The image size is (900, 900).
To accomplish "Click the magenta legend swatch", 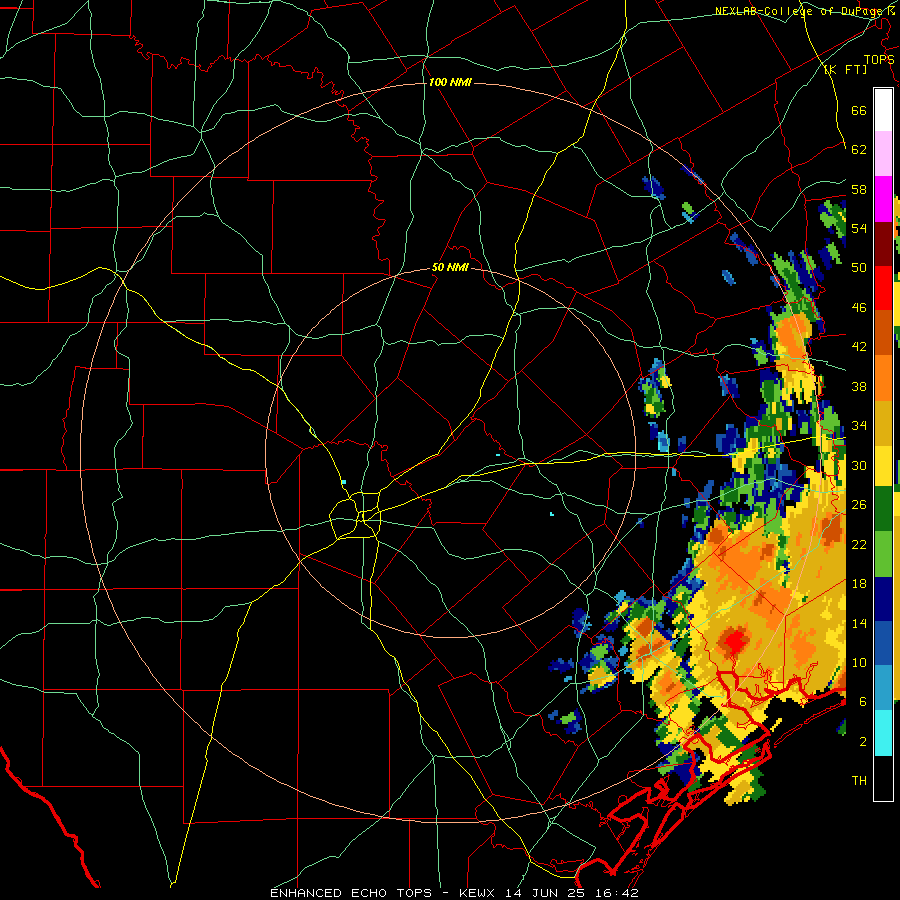I will coord(883,198).
